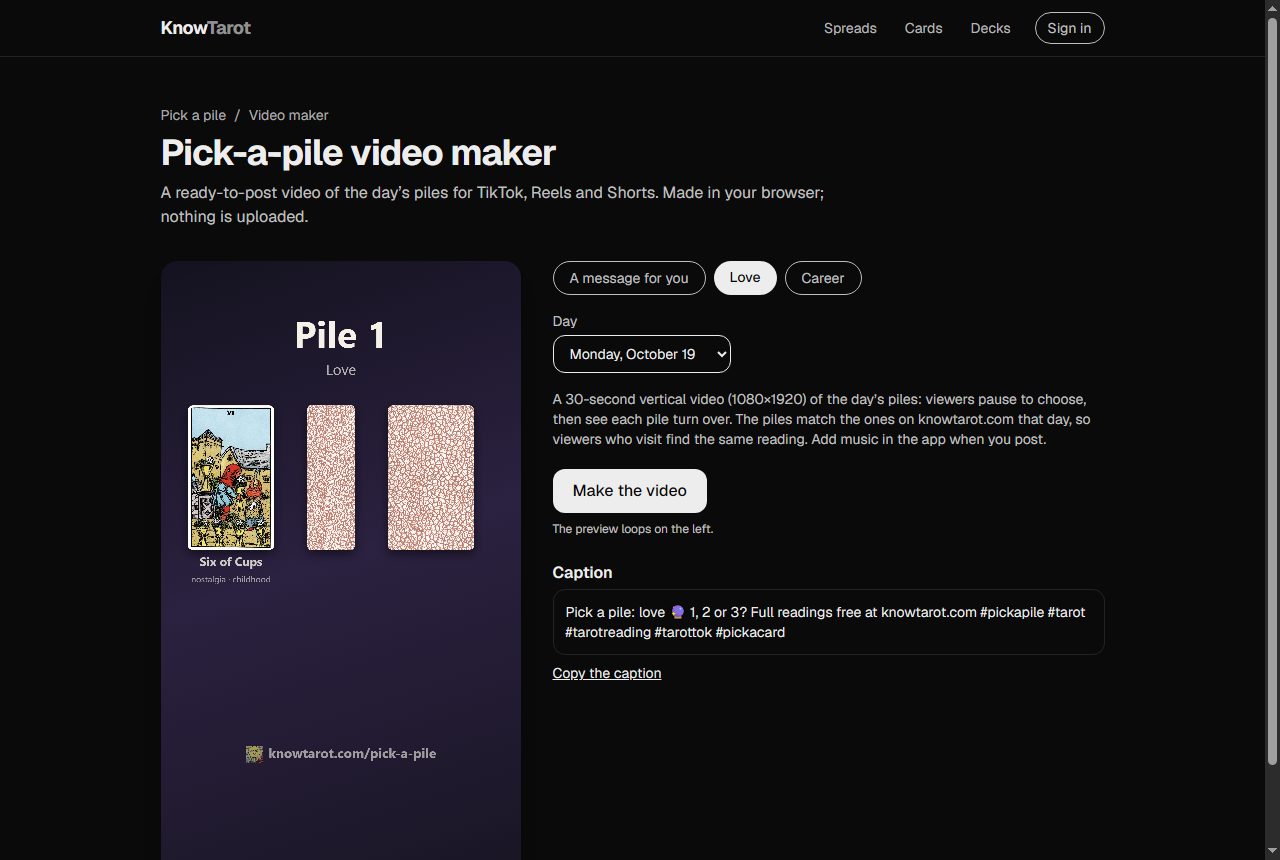Open the KnowTarot home logo
The image size is (1280, 860).
point(206,28)
